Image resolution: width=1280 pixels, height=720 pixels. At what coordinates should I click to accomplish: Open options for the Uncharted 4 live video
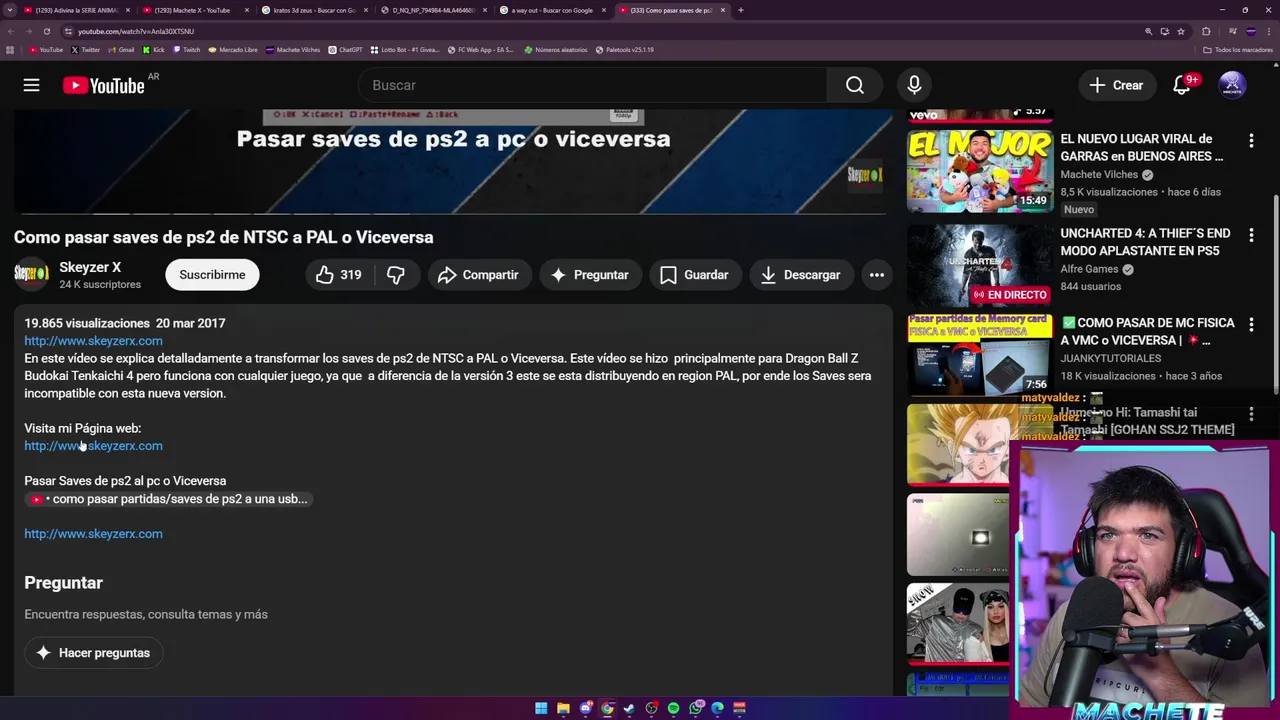pos(1251,234)
